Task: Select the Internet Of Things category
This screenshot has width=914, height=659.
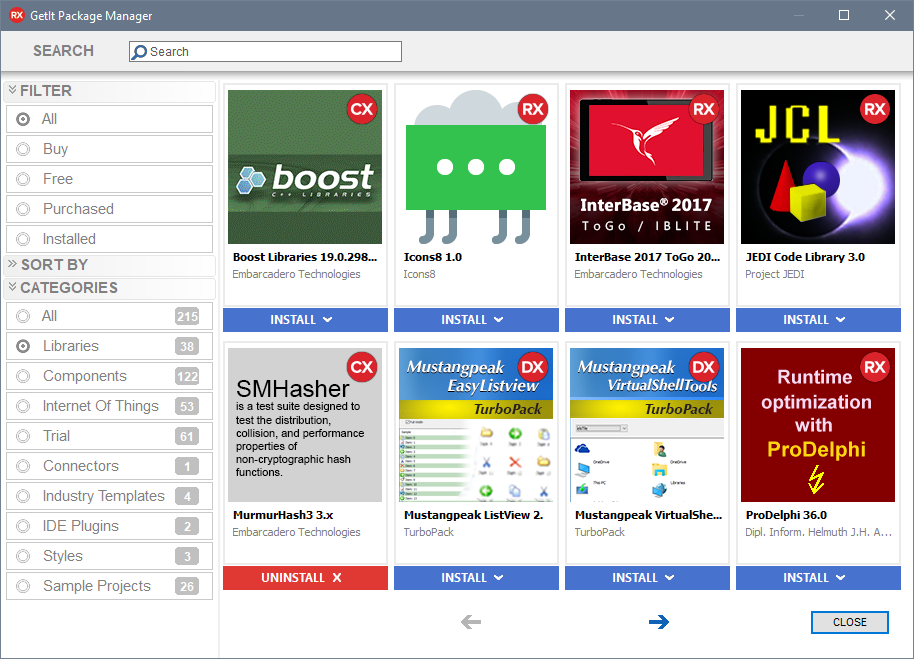Action: [110, 406]
